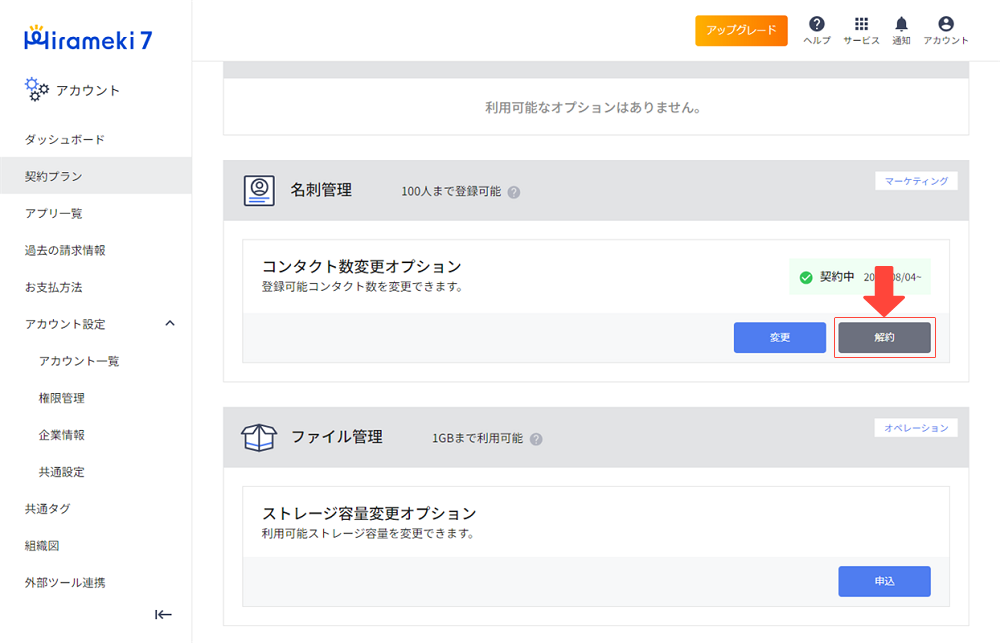The width and height of the screenshot is (1000, 643).
Task: Open アプリ一覧 in the sidebar
Action: coord(96,213)
